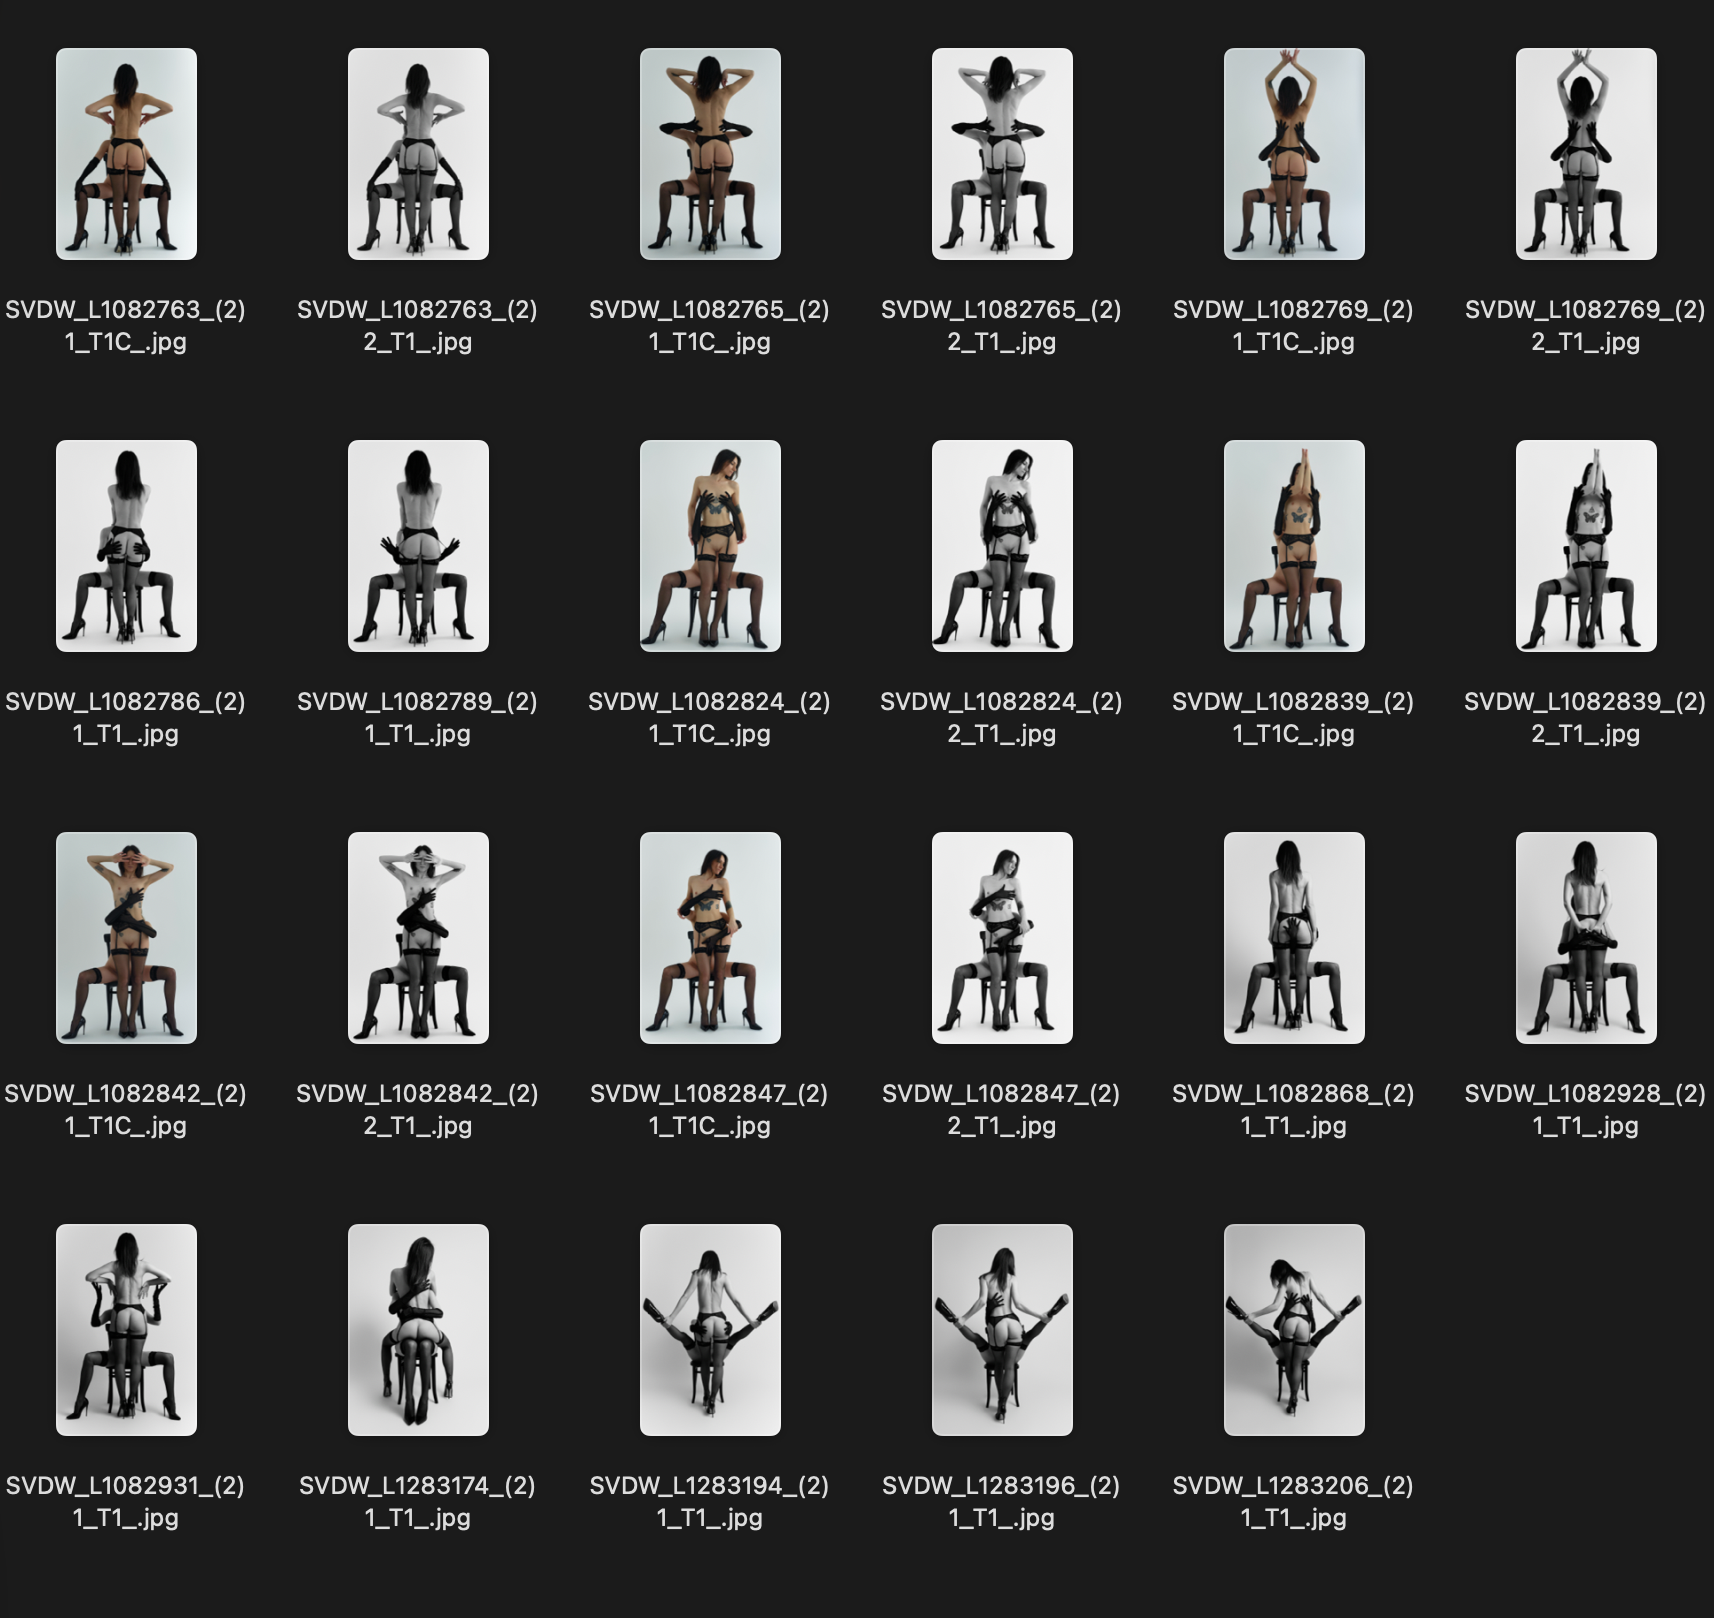The image size is (1714, 1618).
Task: Select the SVDW_L1082763_(2)1_T1C_.jpg thumbnail
Action: [x=127, y=152]
